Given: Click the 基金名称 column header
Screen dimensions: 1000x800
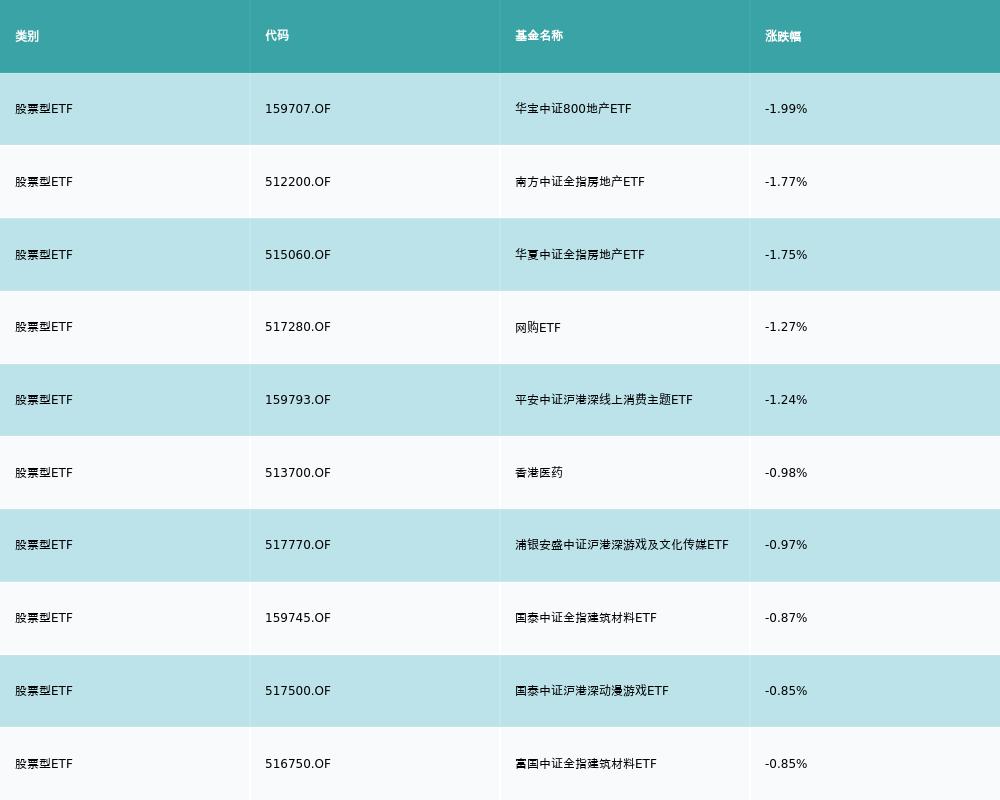Looking at the screenshot, I should tap(539, 36).
